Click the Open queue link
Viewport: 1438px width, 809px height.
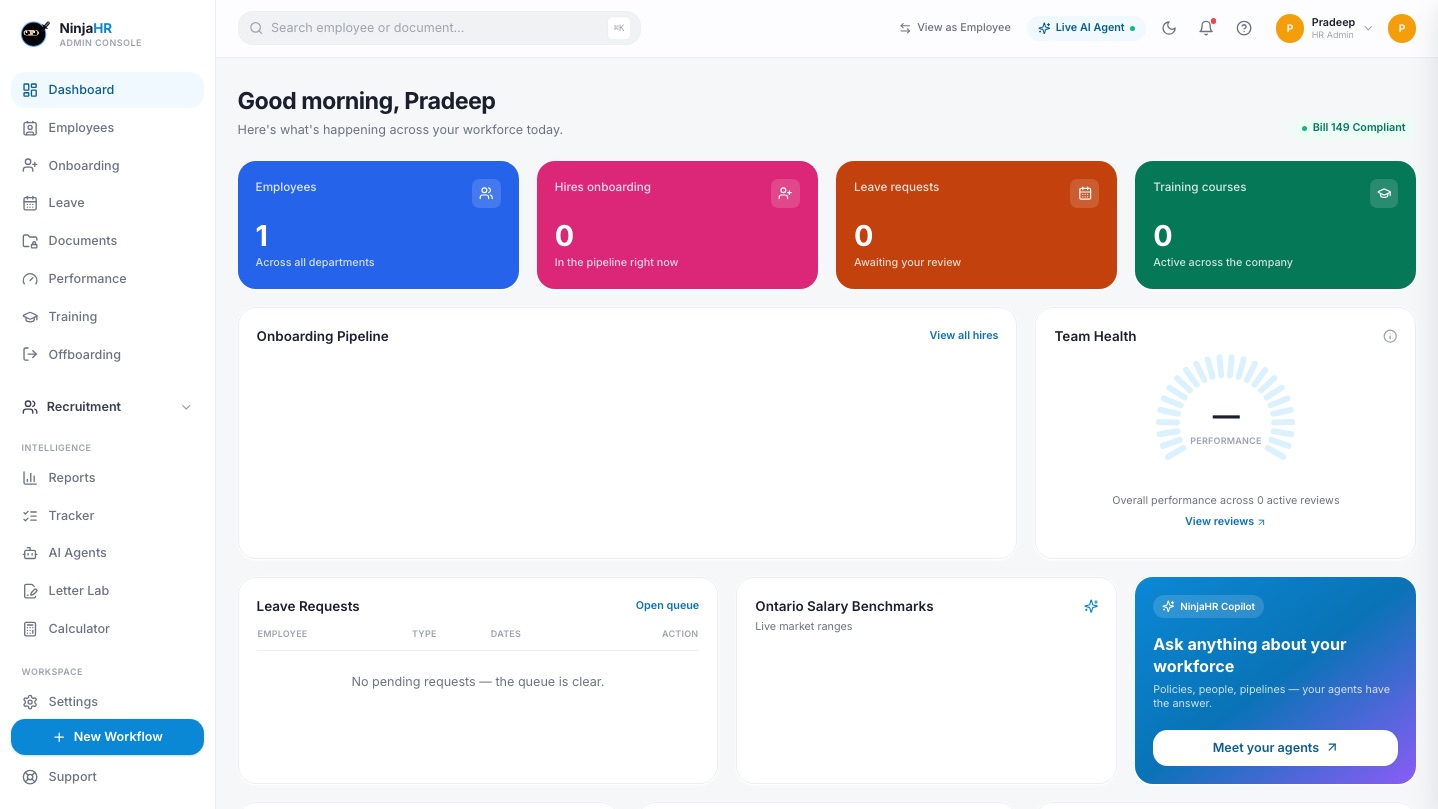[667, 606]
